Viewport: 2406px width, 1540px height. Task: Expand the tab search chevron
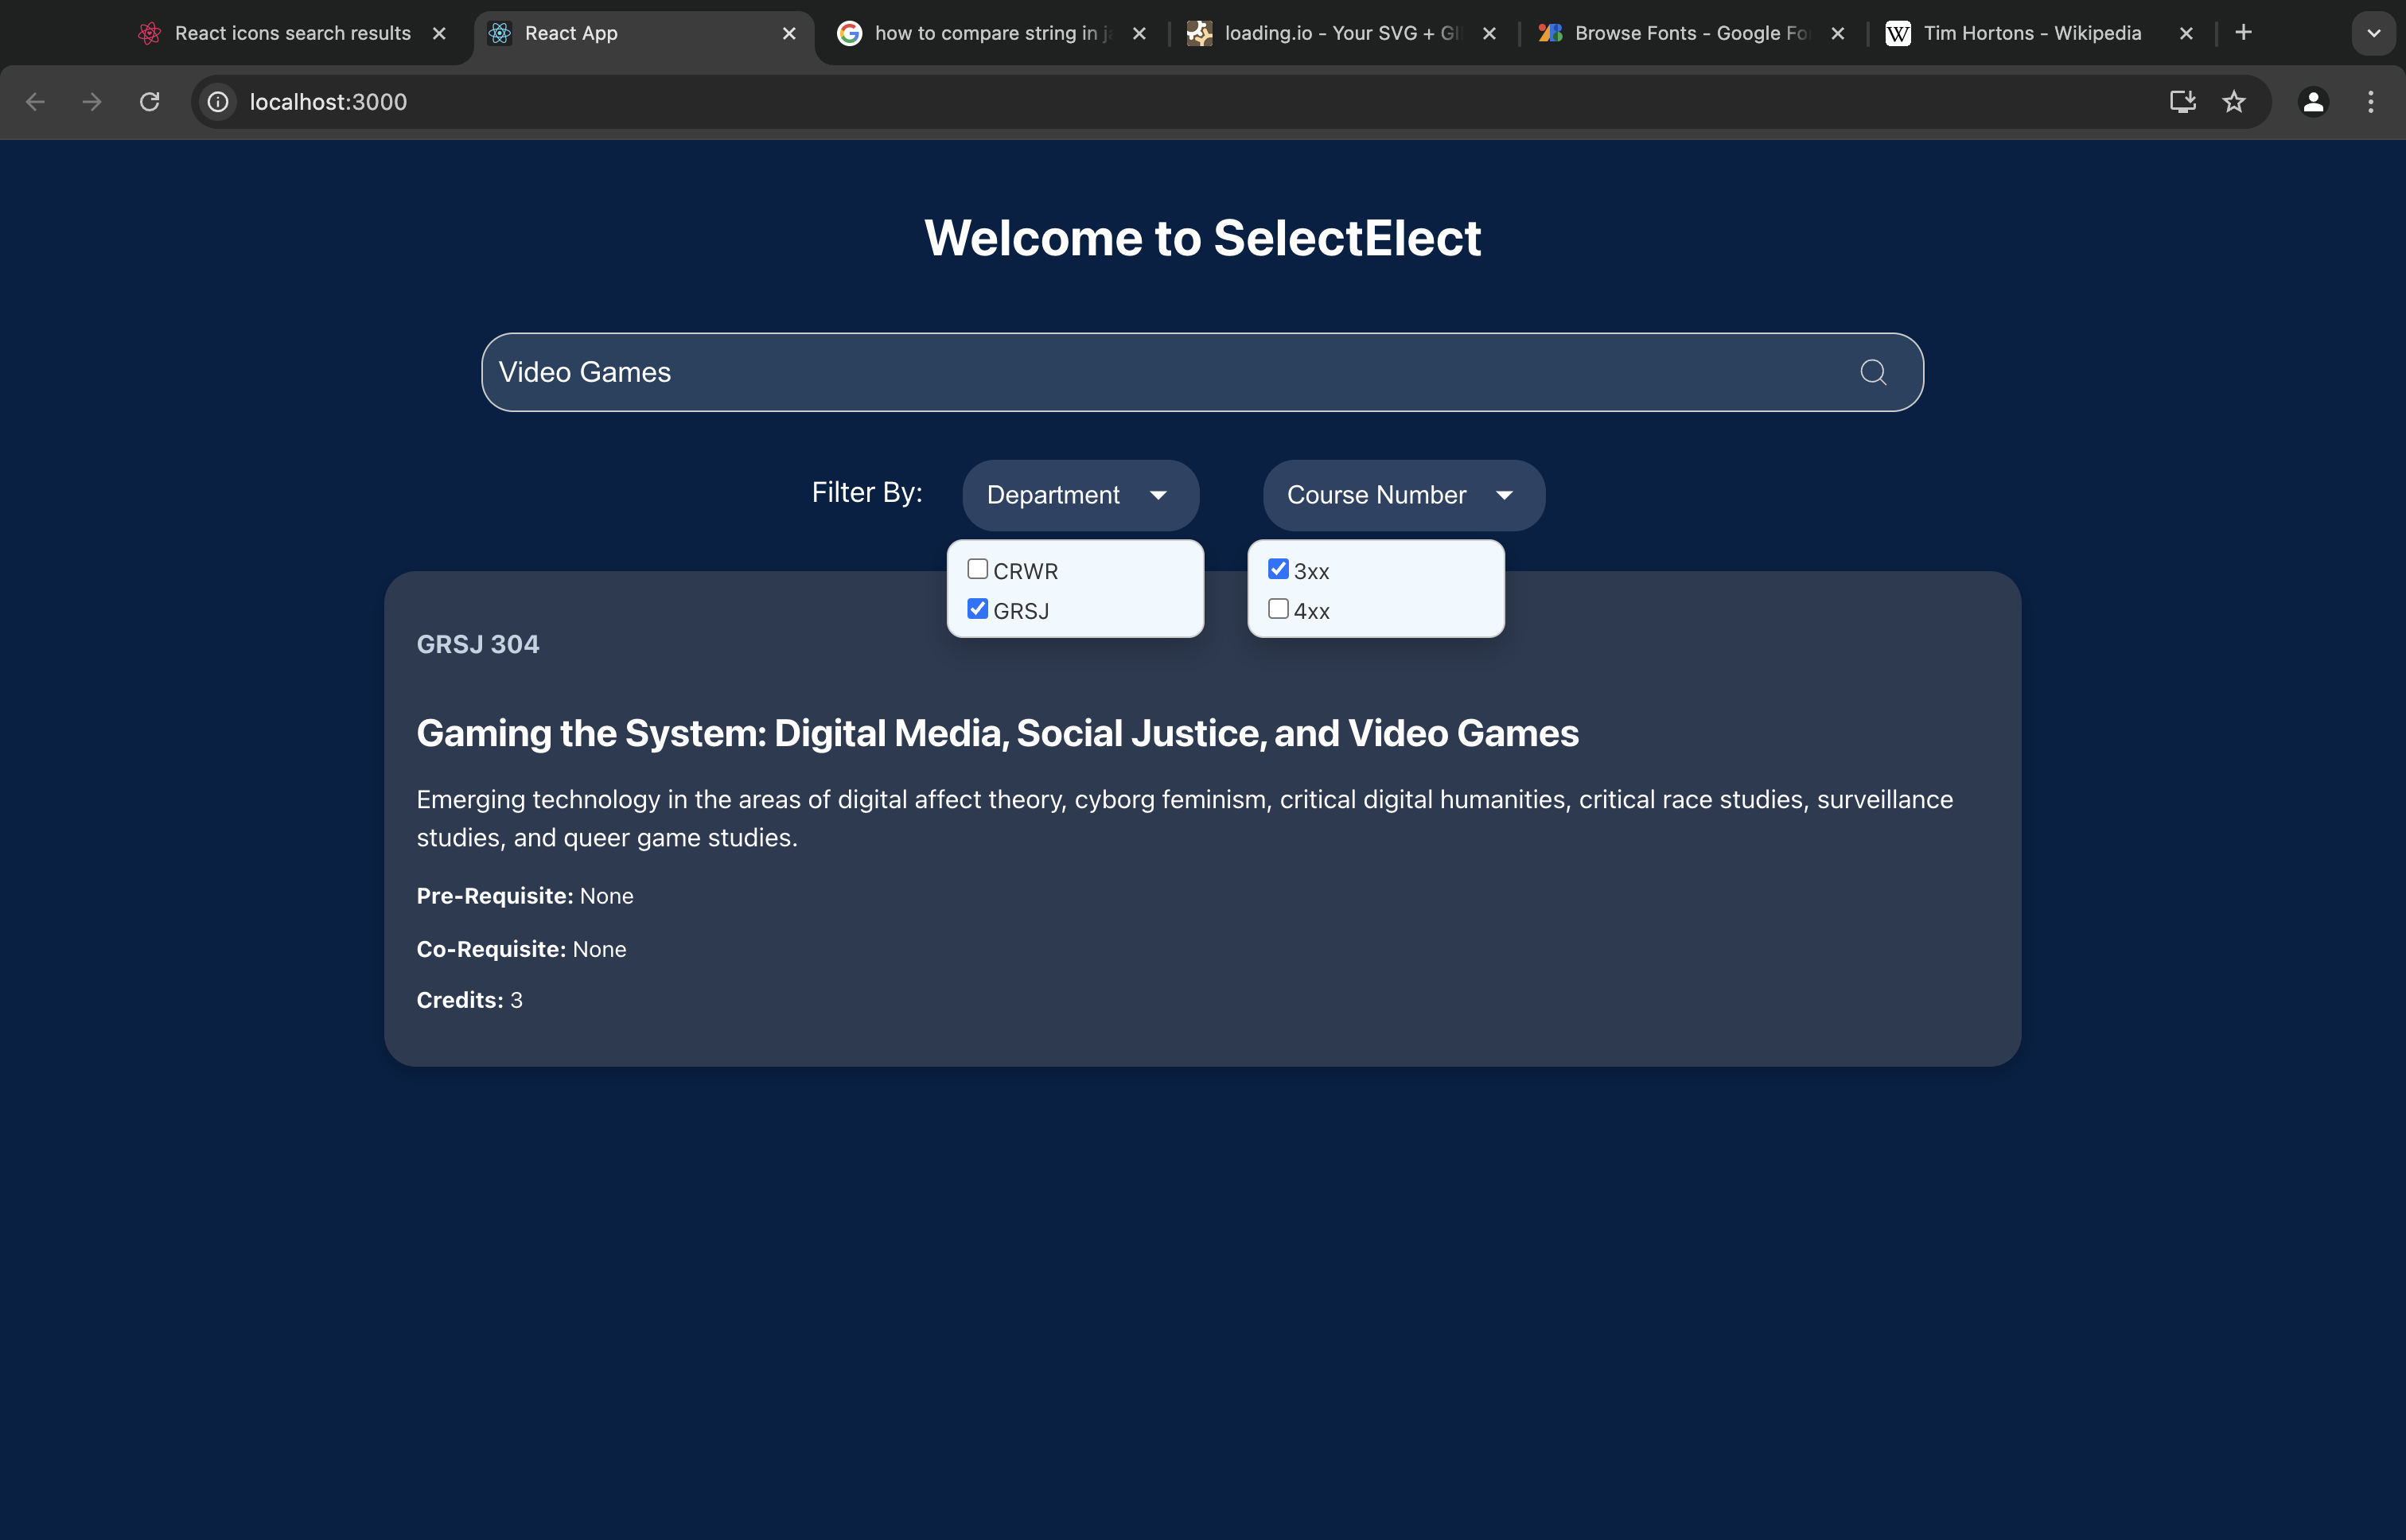[2373, 33]
